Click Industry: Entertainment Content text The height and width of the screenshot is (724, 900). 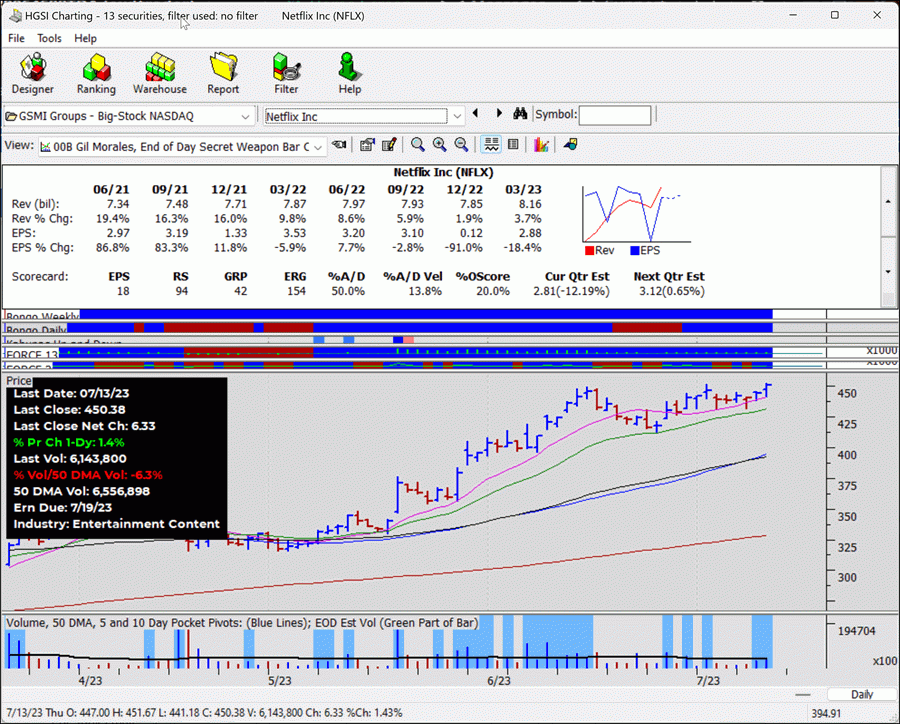(117, 524)
